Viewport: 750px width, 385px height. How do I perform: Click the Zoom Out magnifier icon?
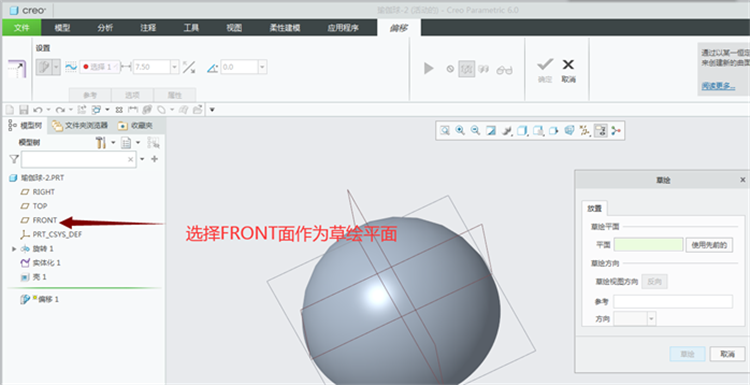click(475, 131)
